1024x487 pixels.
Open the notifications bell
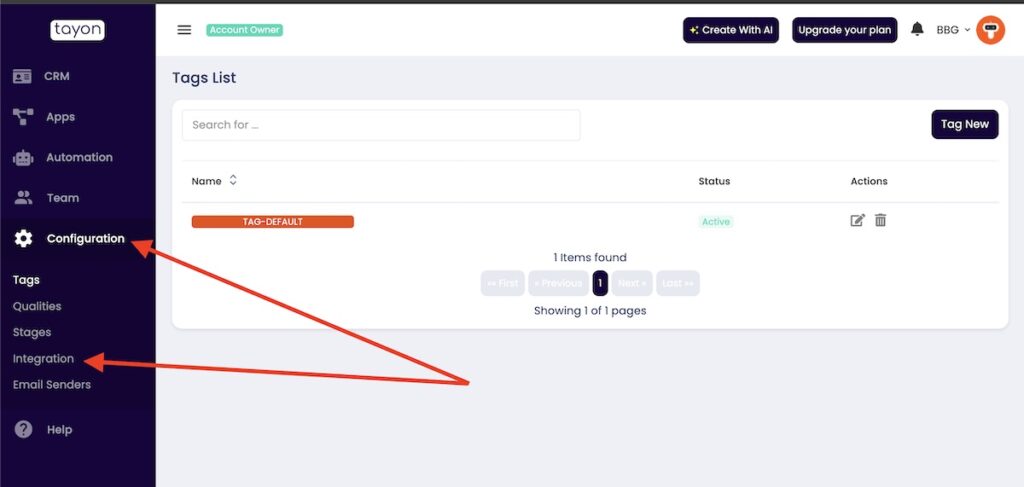[917, 30]
